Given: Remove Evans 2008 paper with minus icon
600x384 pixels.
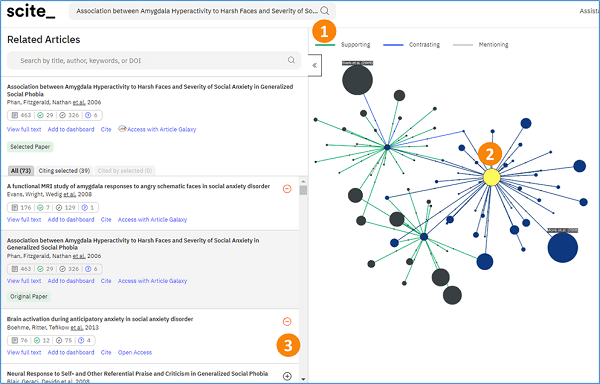Looking at the screenshot, I should (287, 189).
